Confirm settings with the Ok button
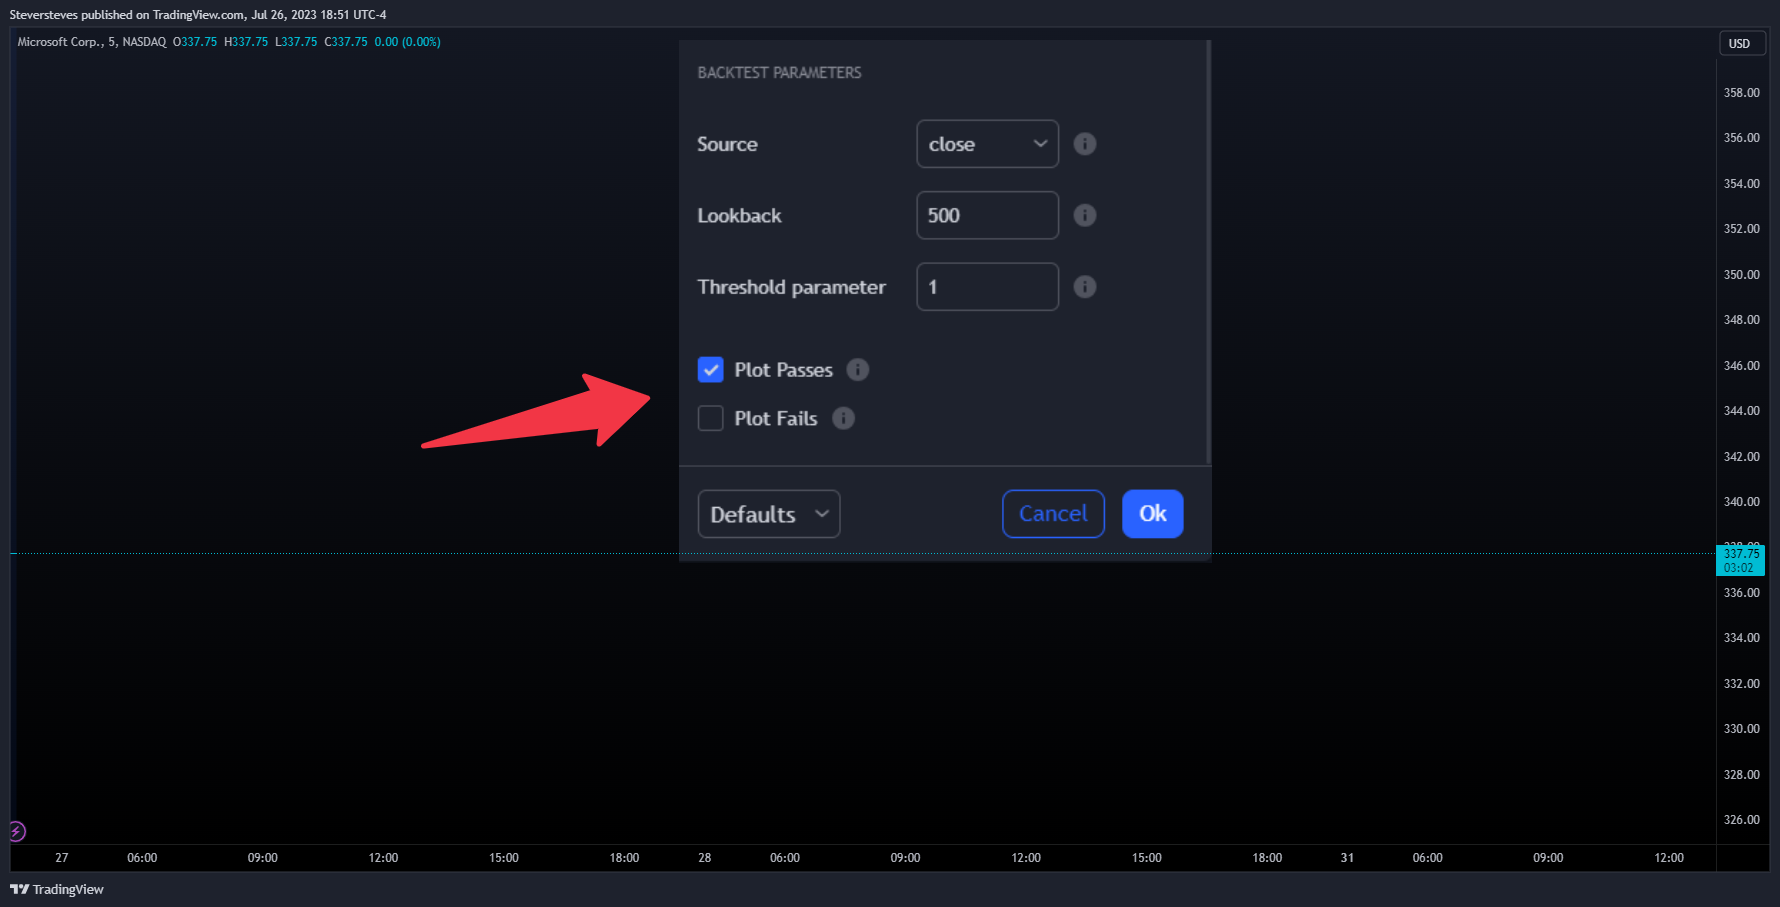This screenshot has height=907, width=1780. point(1153,514)
